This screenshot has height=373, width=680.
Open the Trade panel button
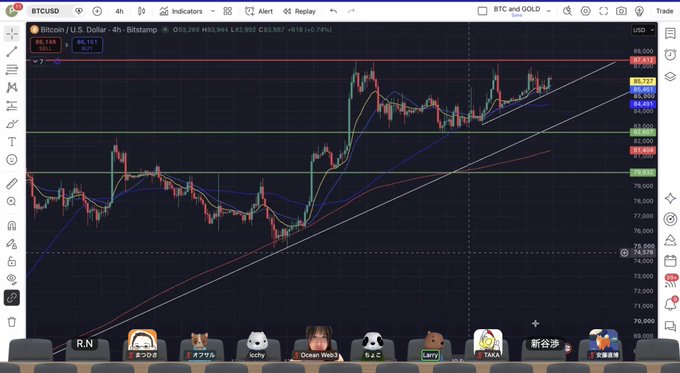[664, 11]
